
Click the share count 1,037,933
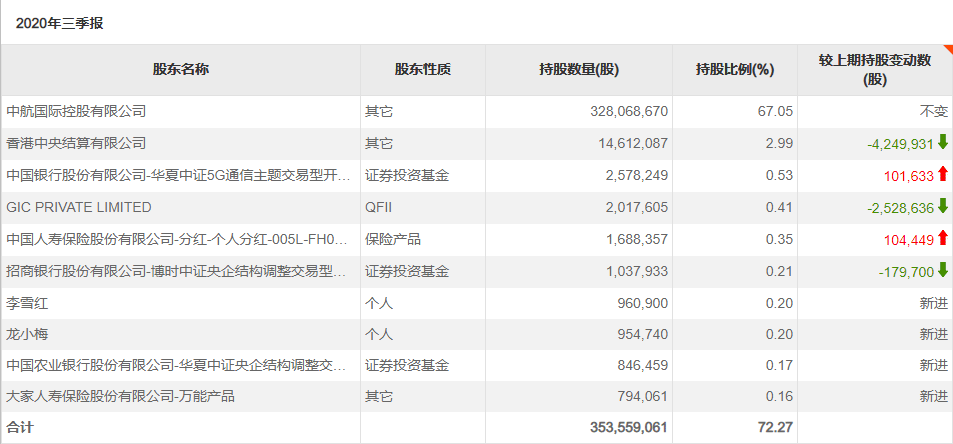636,272
